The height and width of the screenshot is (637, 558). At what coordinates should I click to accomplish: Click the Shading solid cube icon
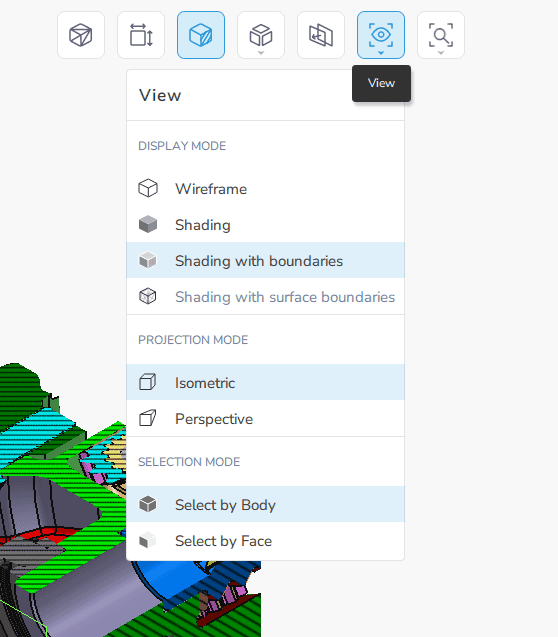pos(148,224)
